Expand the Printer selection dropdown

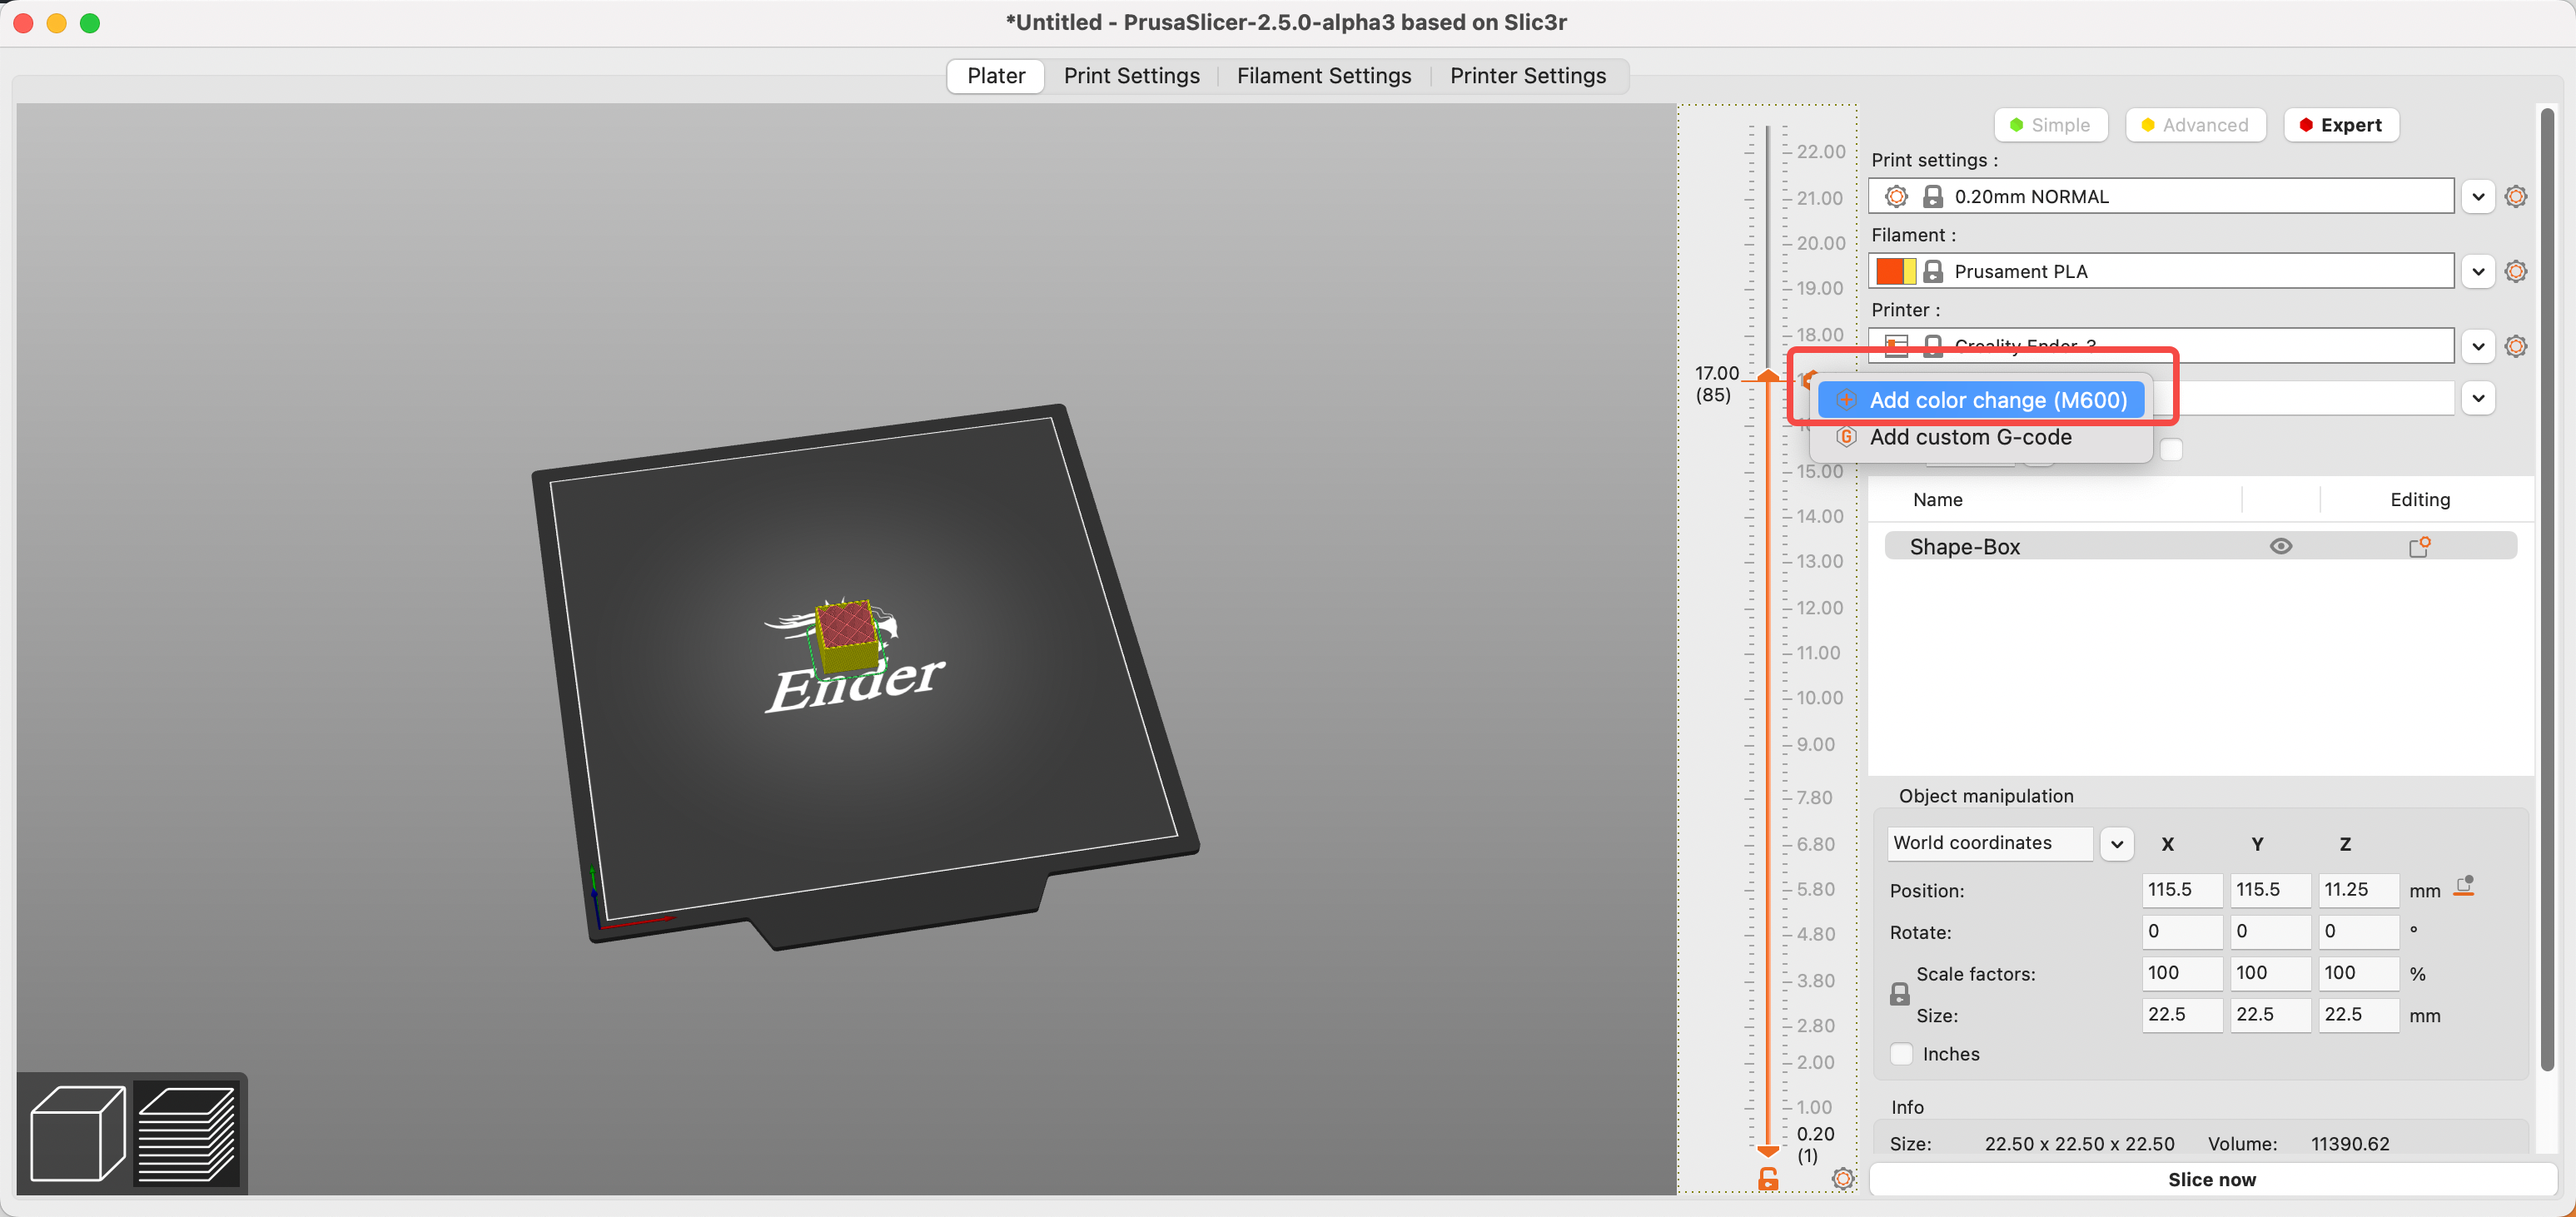2477,346
